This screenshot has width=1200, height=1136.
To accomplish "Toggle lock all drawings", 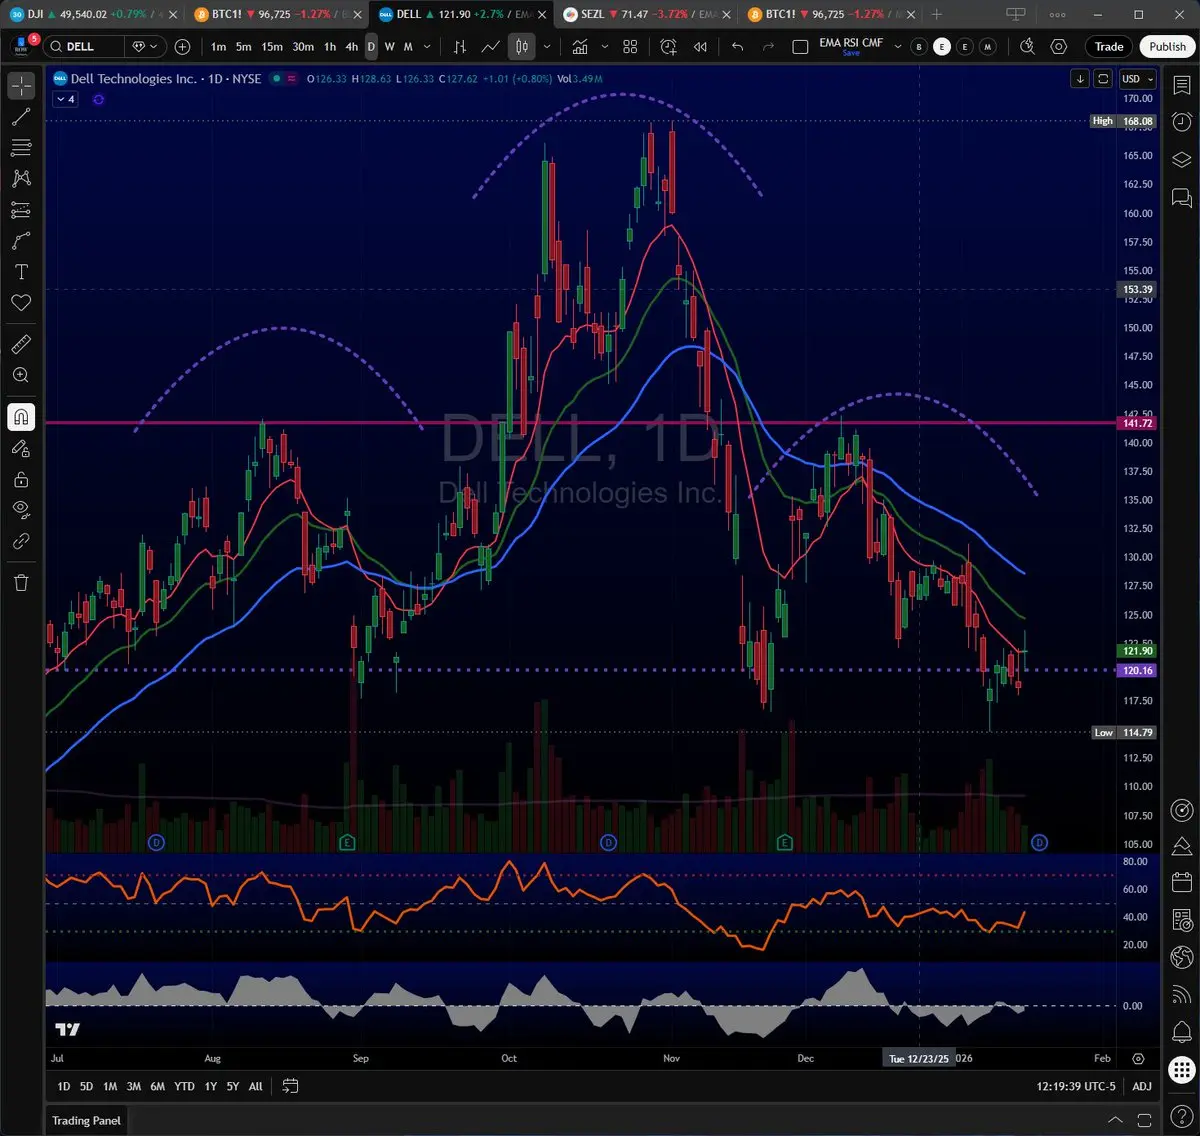I will pos(21,479).
